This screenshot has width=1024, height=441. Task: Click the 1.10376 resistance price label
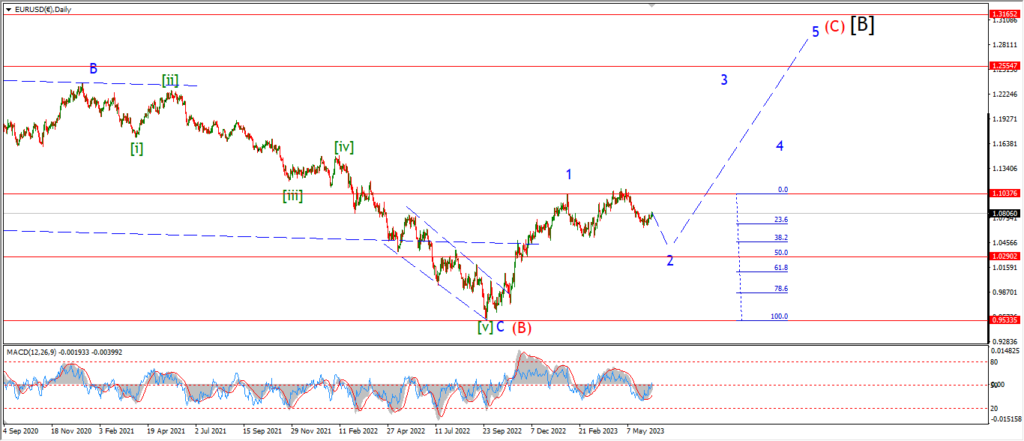point(1004,193)
